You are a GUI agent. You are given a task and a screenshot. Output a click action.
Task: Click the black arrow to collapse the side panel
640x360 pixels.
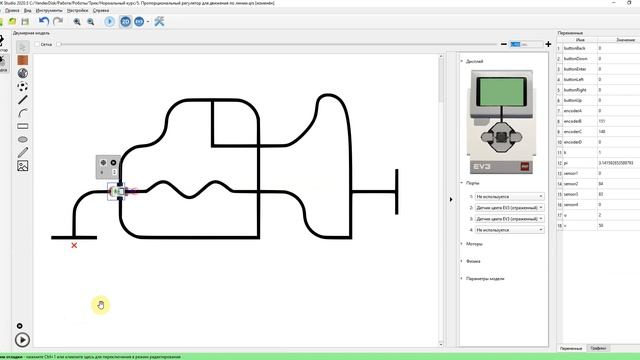451,200
